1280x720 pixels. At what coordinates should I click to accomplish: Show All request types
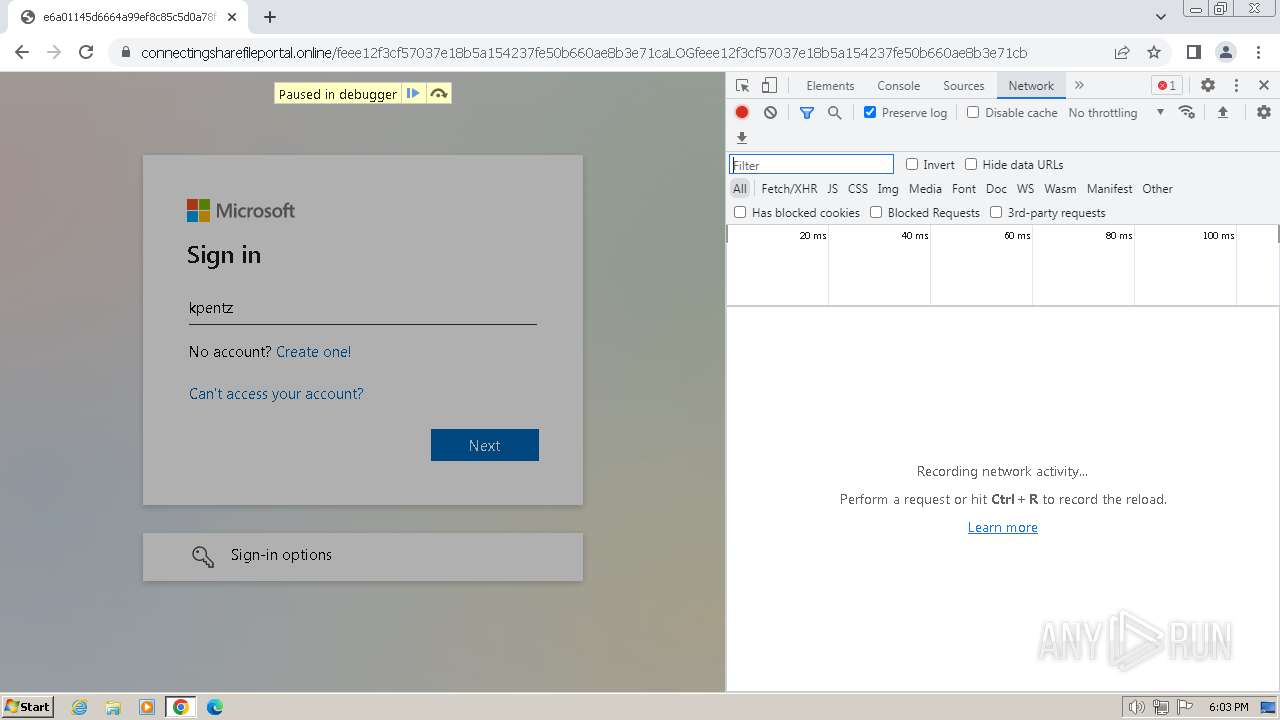point(740,188)
